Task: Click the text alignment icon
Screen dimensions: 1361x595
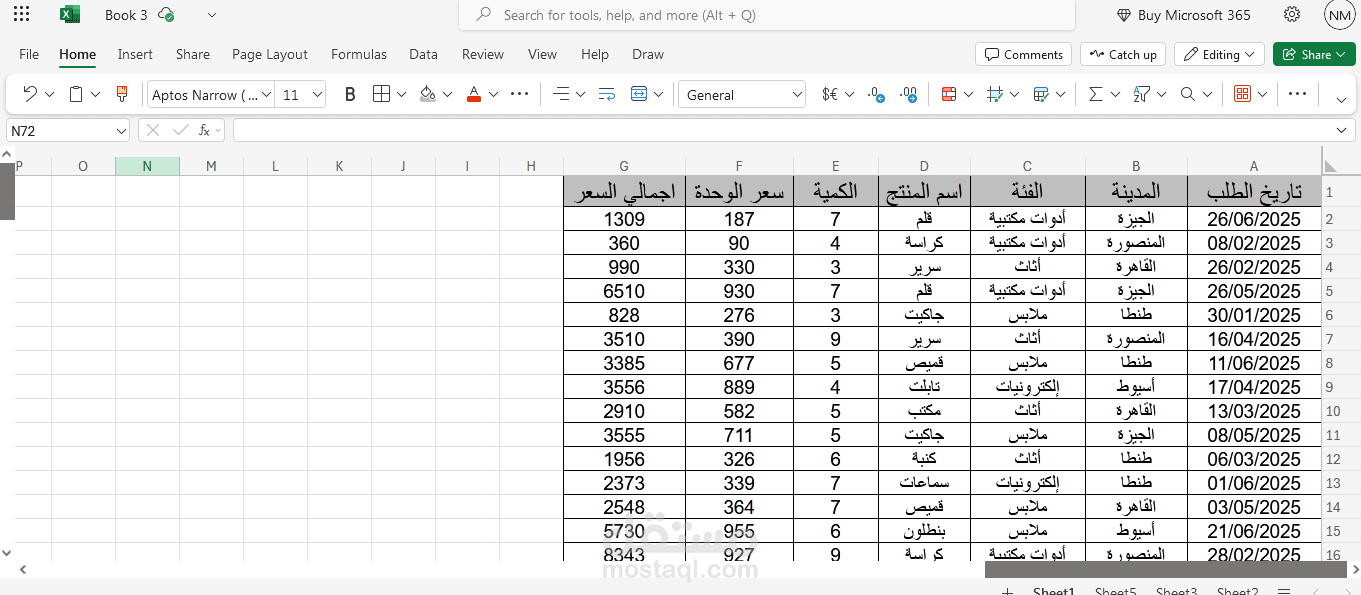Action: coord(561,94)
